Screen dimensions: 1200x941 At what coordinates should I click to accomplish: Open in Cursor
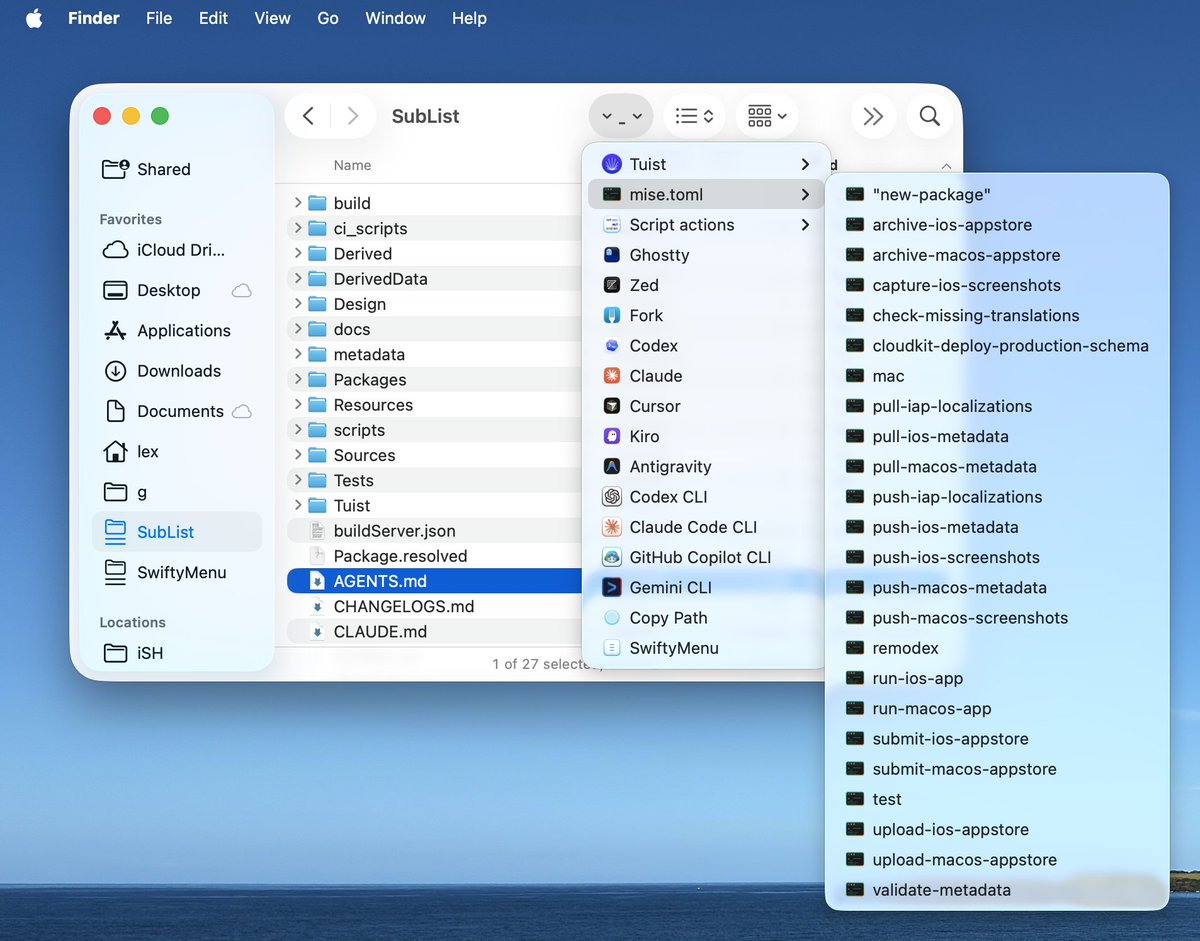(x=705, y=406)
